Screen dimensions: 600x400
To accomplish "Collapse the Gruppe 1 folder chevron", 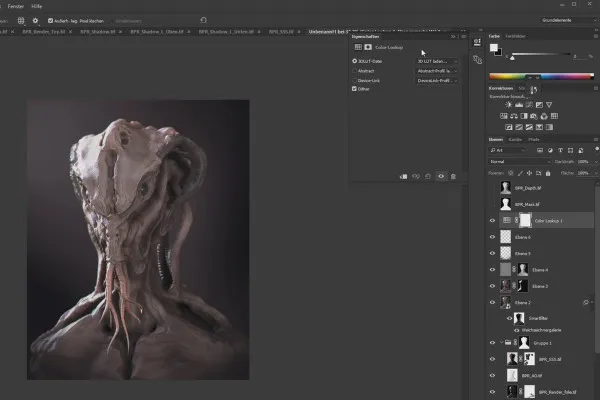I will [501, 343].
